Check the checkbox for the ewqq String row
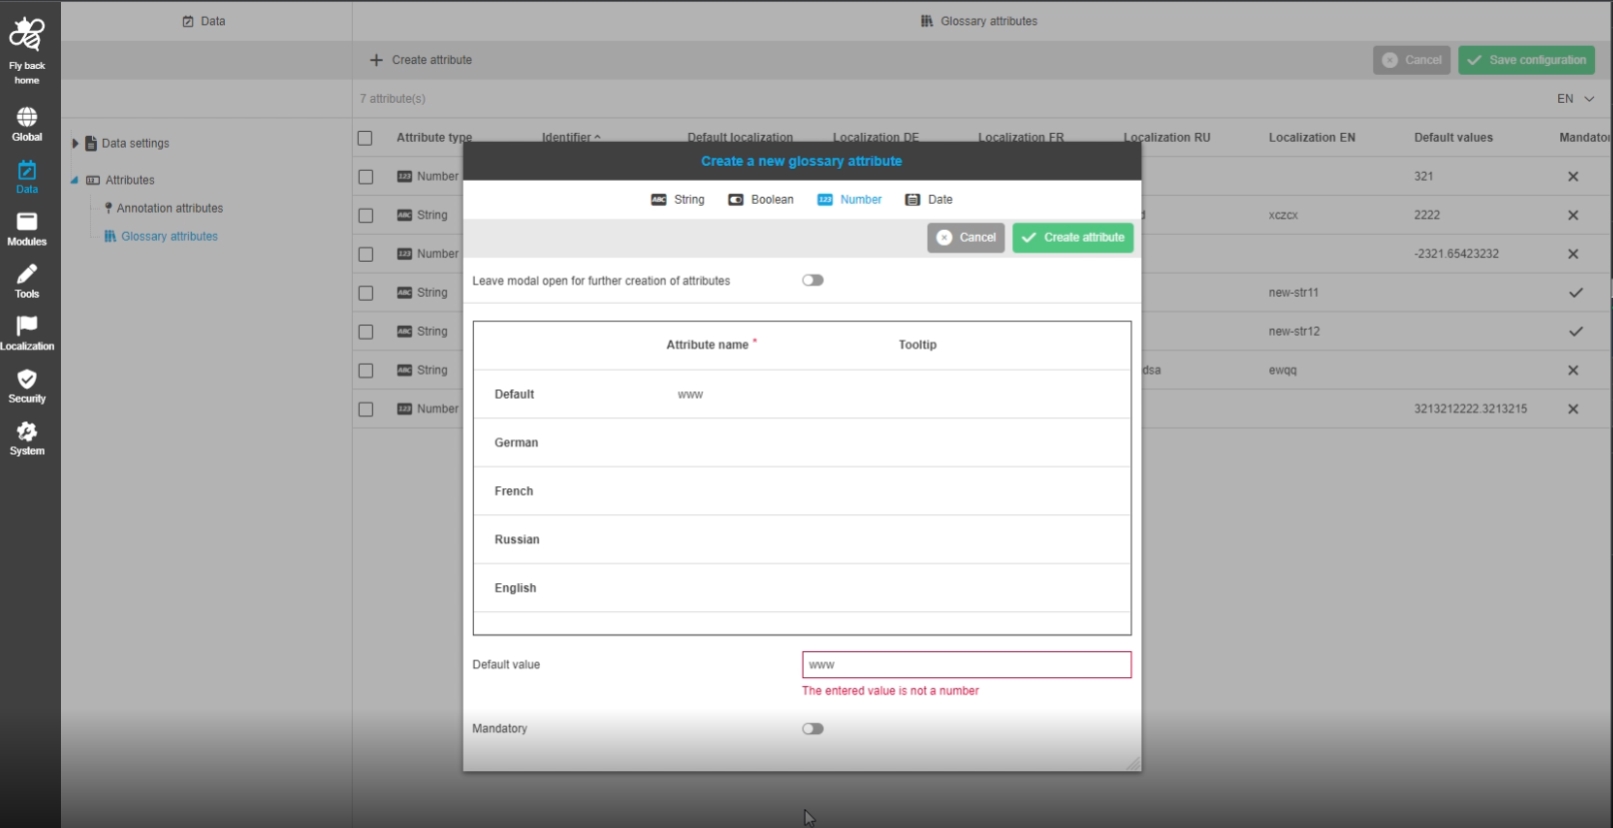Viewport: 1613px width, 828px height. (x=366, y=371)
